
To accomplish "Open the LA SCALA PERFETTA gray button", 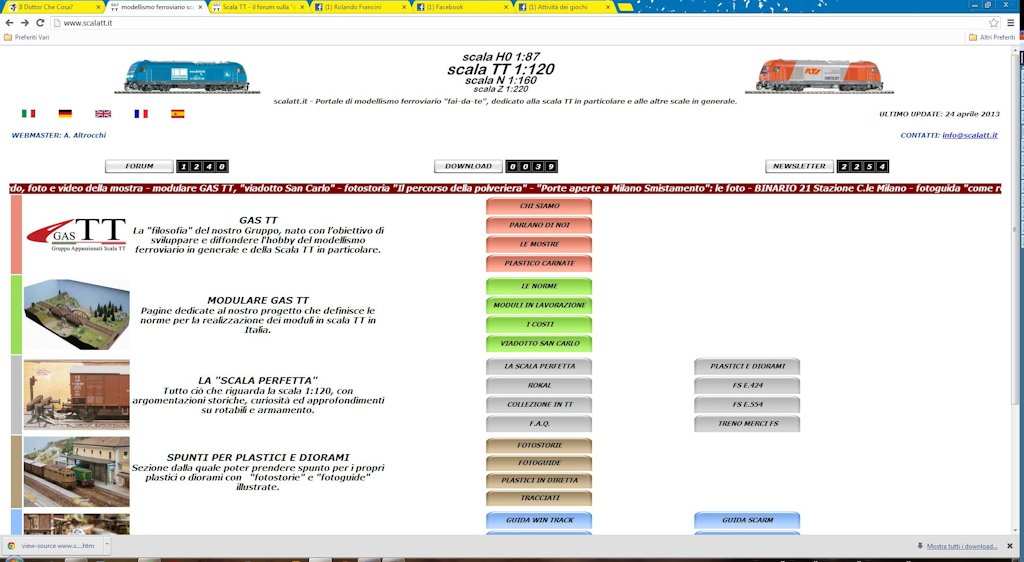I will (x=539, y=367).
